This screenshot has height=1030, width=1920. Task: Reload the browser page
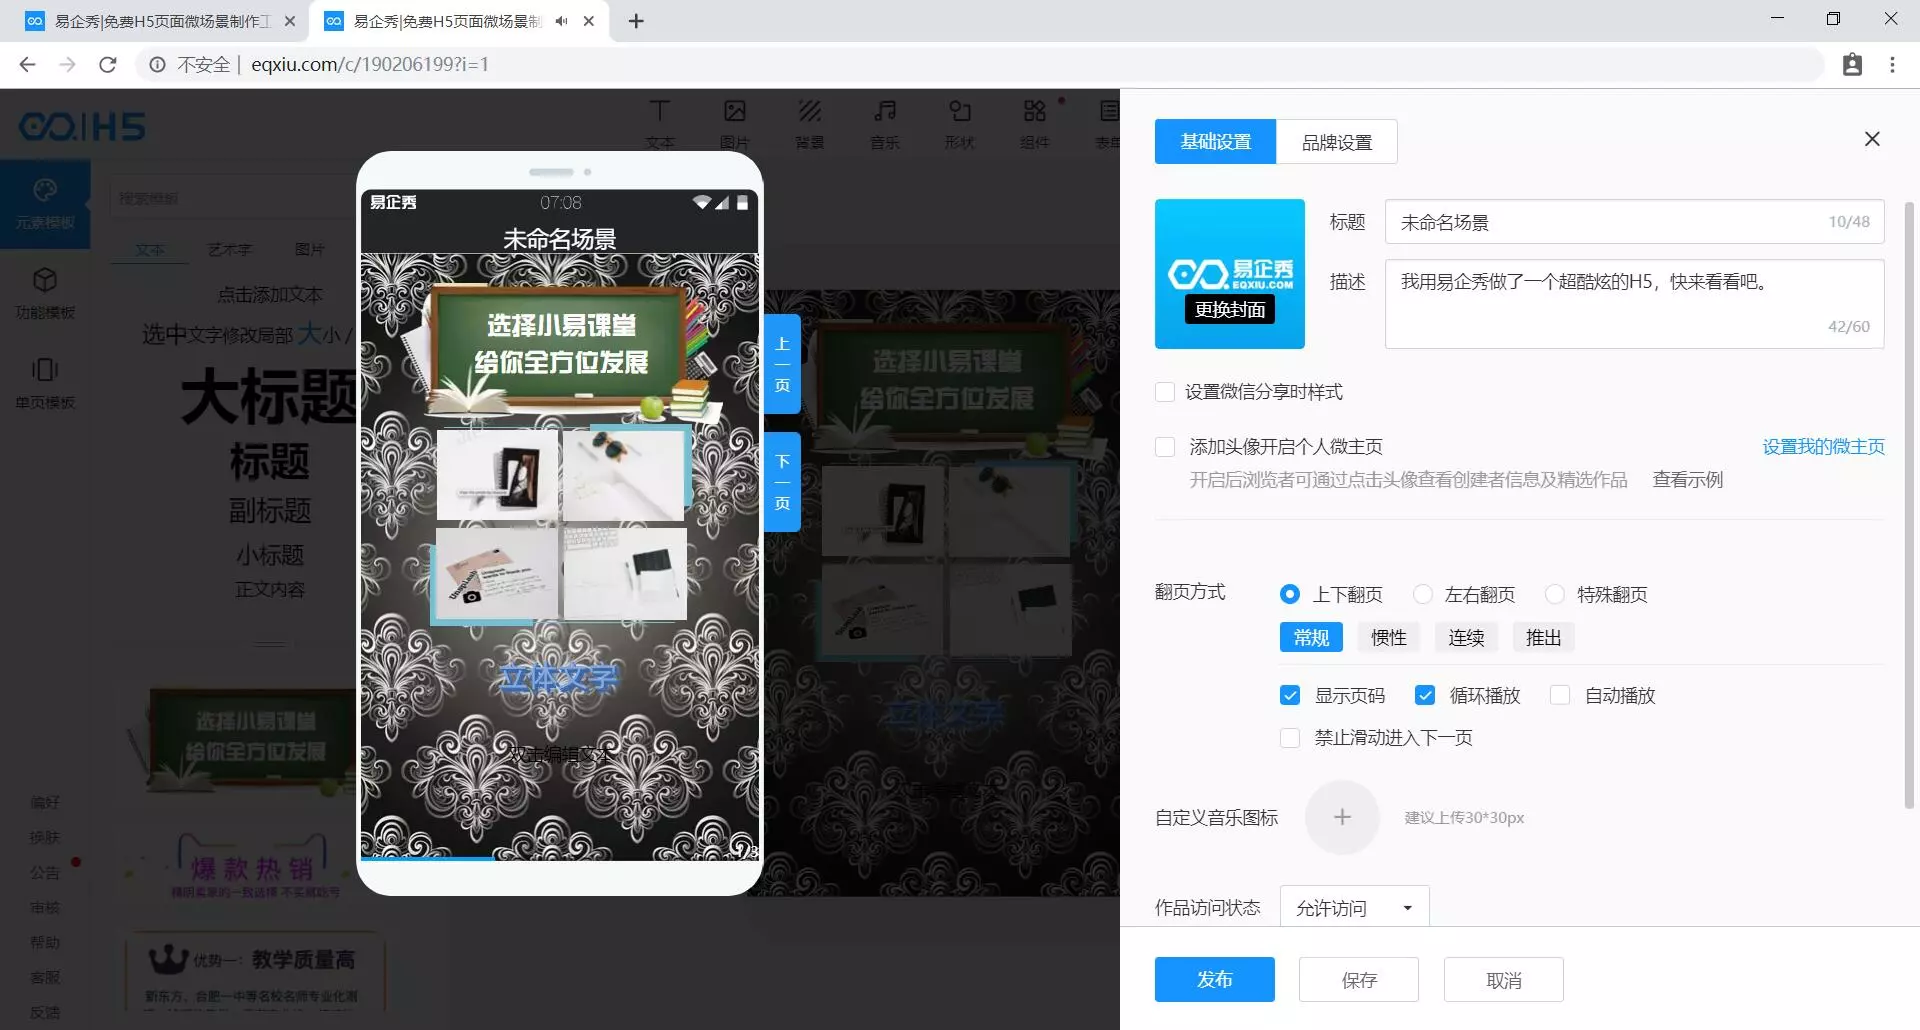pos(108,65)
